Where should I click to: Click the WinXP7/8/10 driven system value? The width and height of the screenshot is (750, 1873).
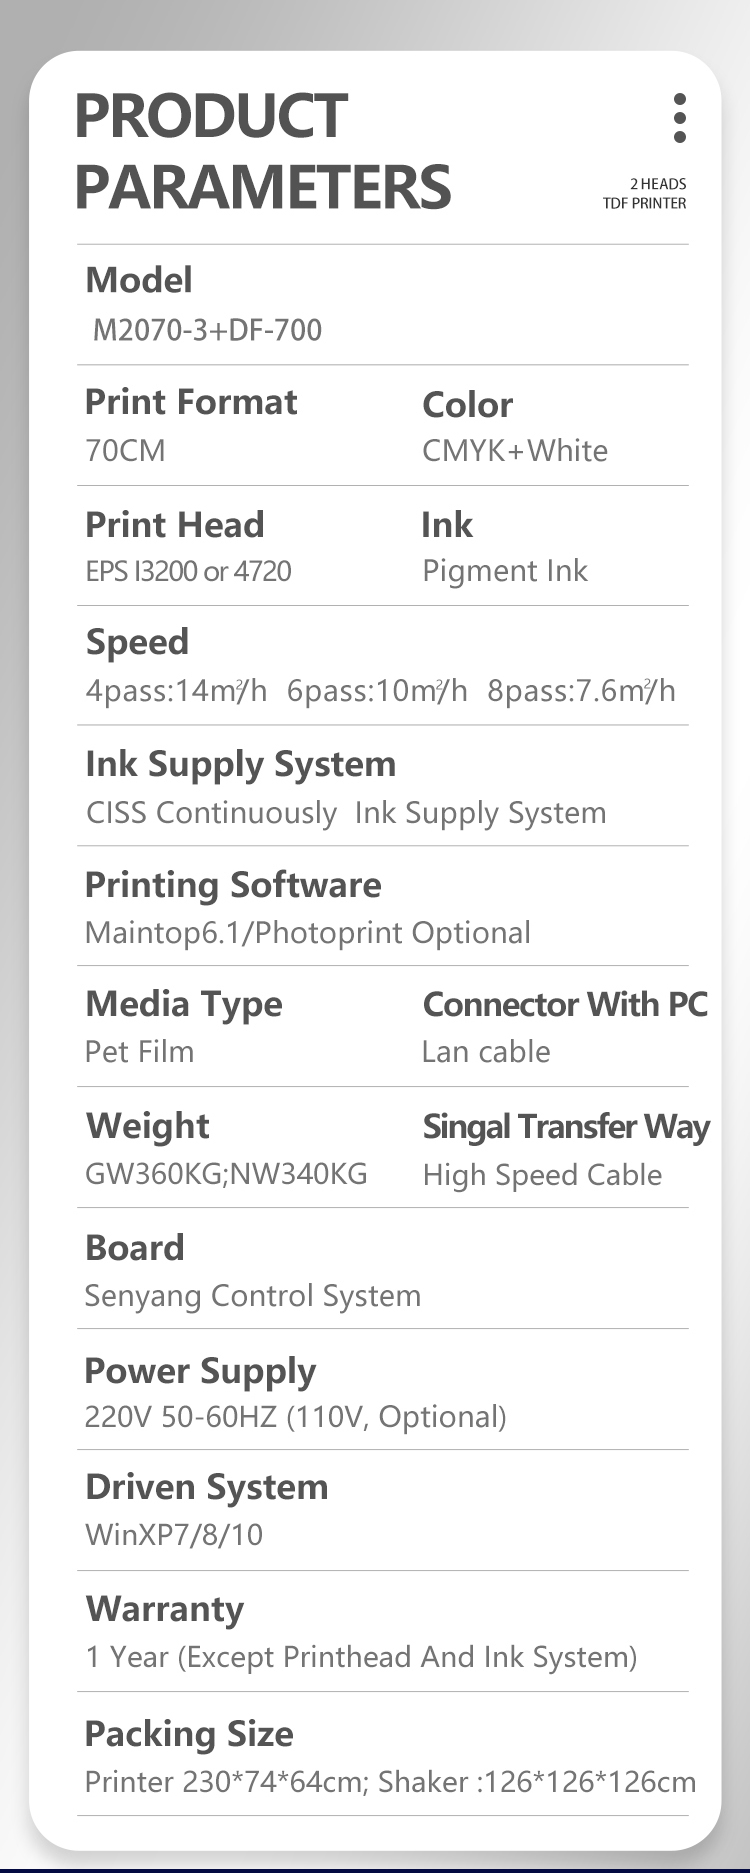[174, 1535]
